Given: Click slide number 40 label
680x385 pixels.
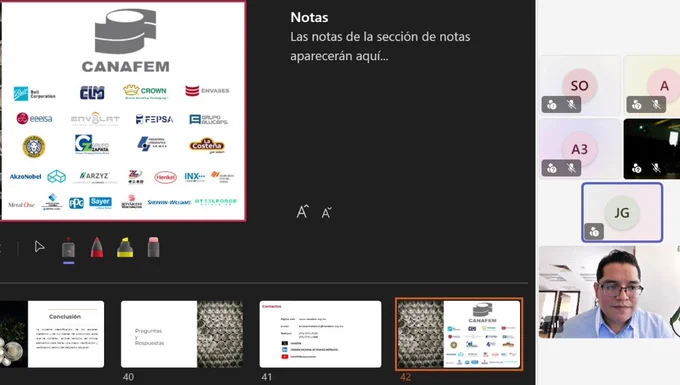Looking at the screenshot, I should tap(128, 377).
